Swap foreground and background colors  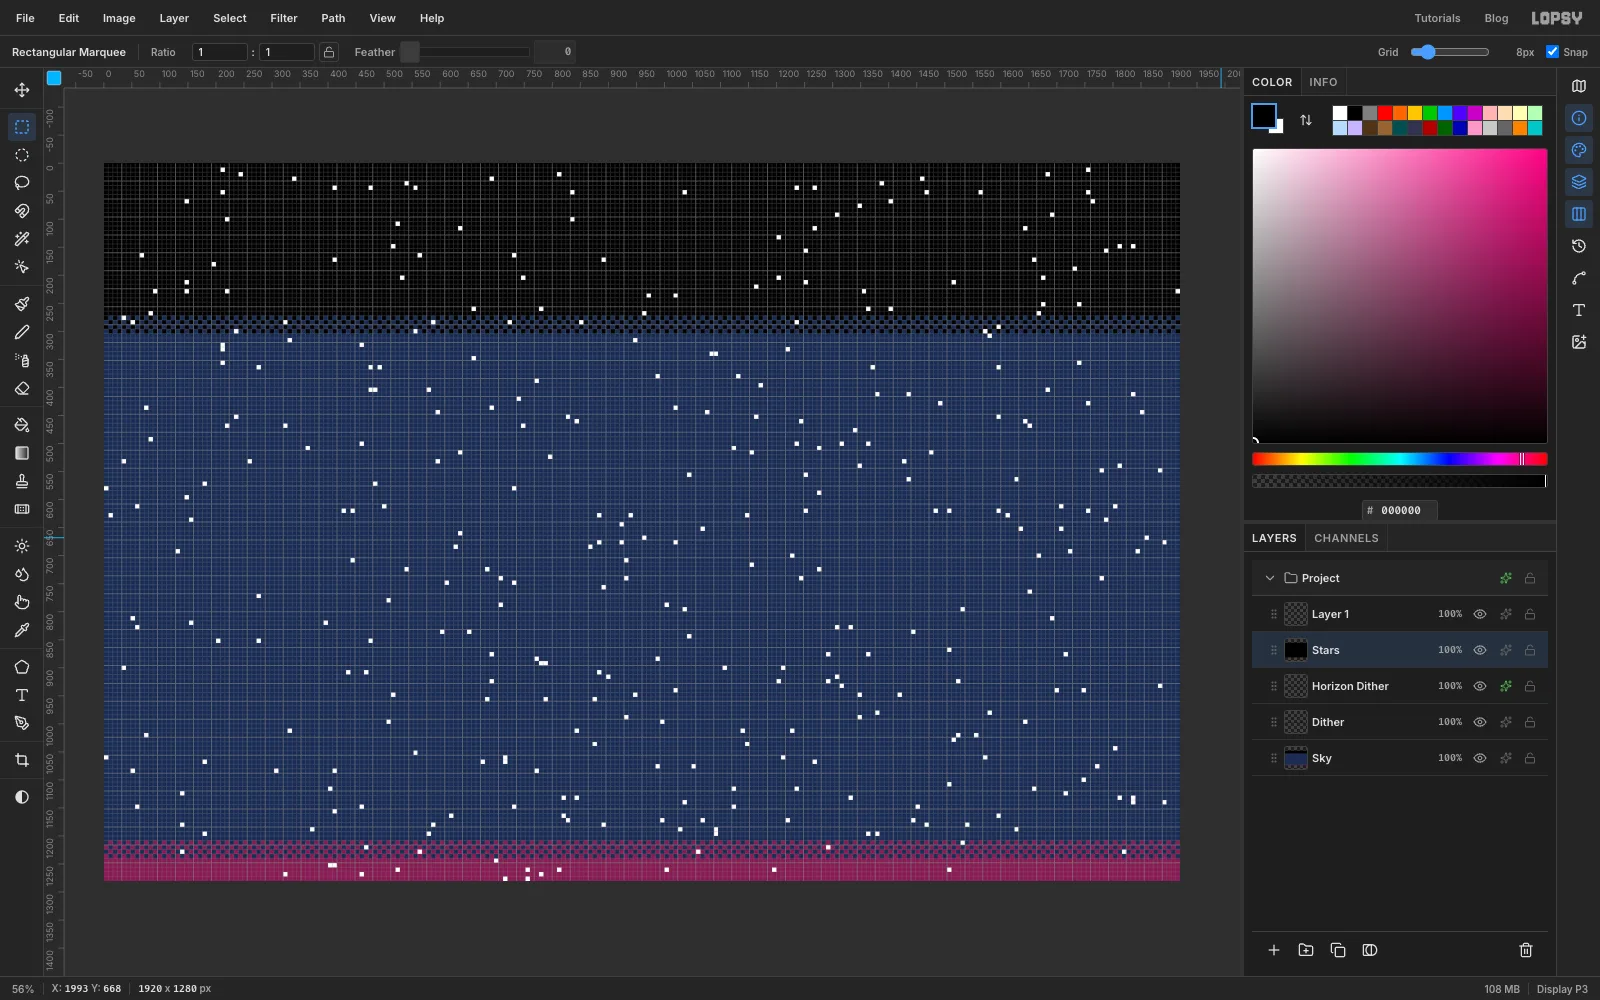click(x=1306, y=120)
